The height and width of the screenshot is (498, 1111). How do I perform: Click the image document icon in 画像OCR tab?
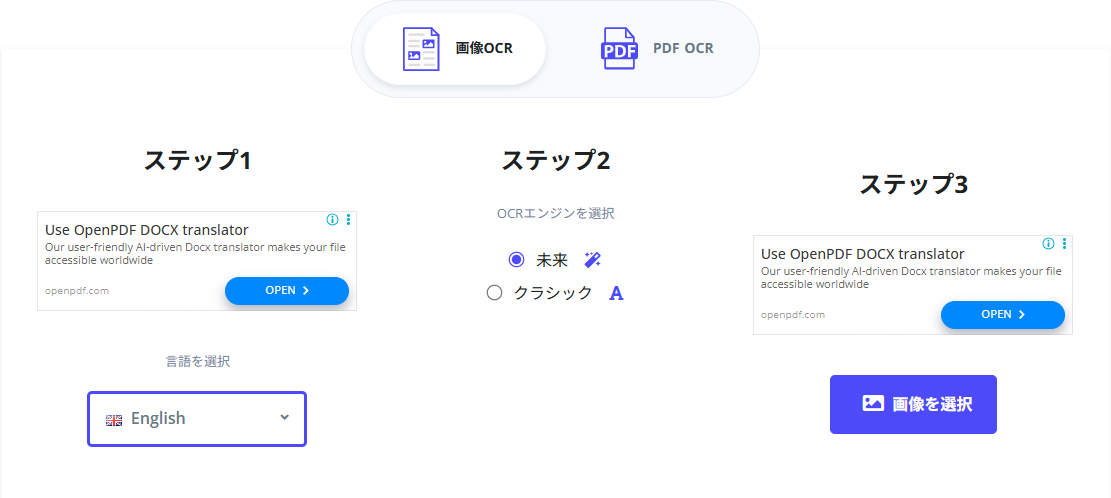click(421, 49)
